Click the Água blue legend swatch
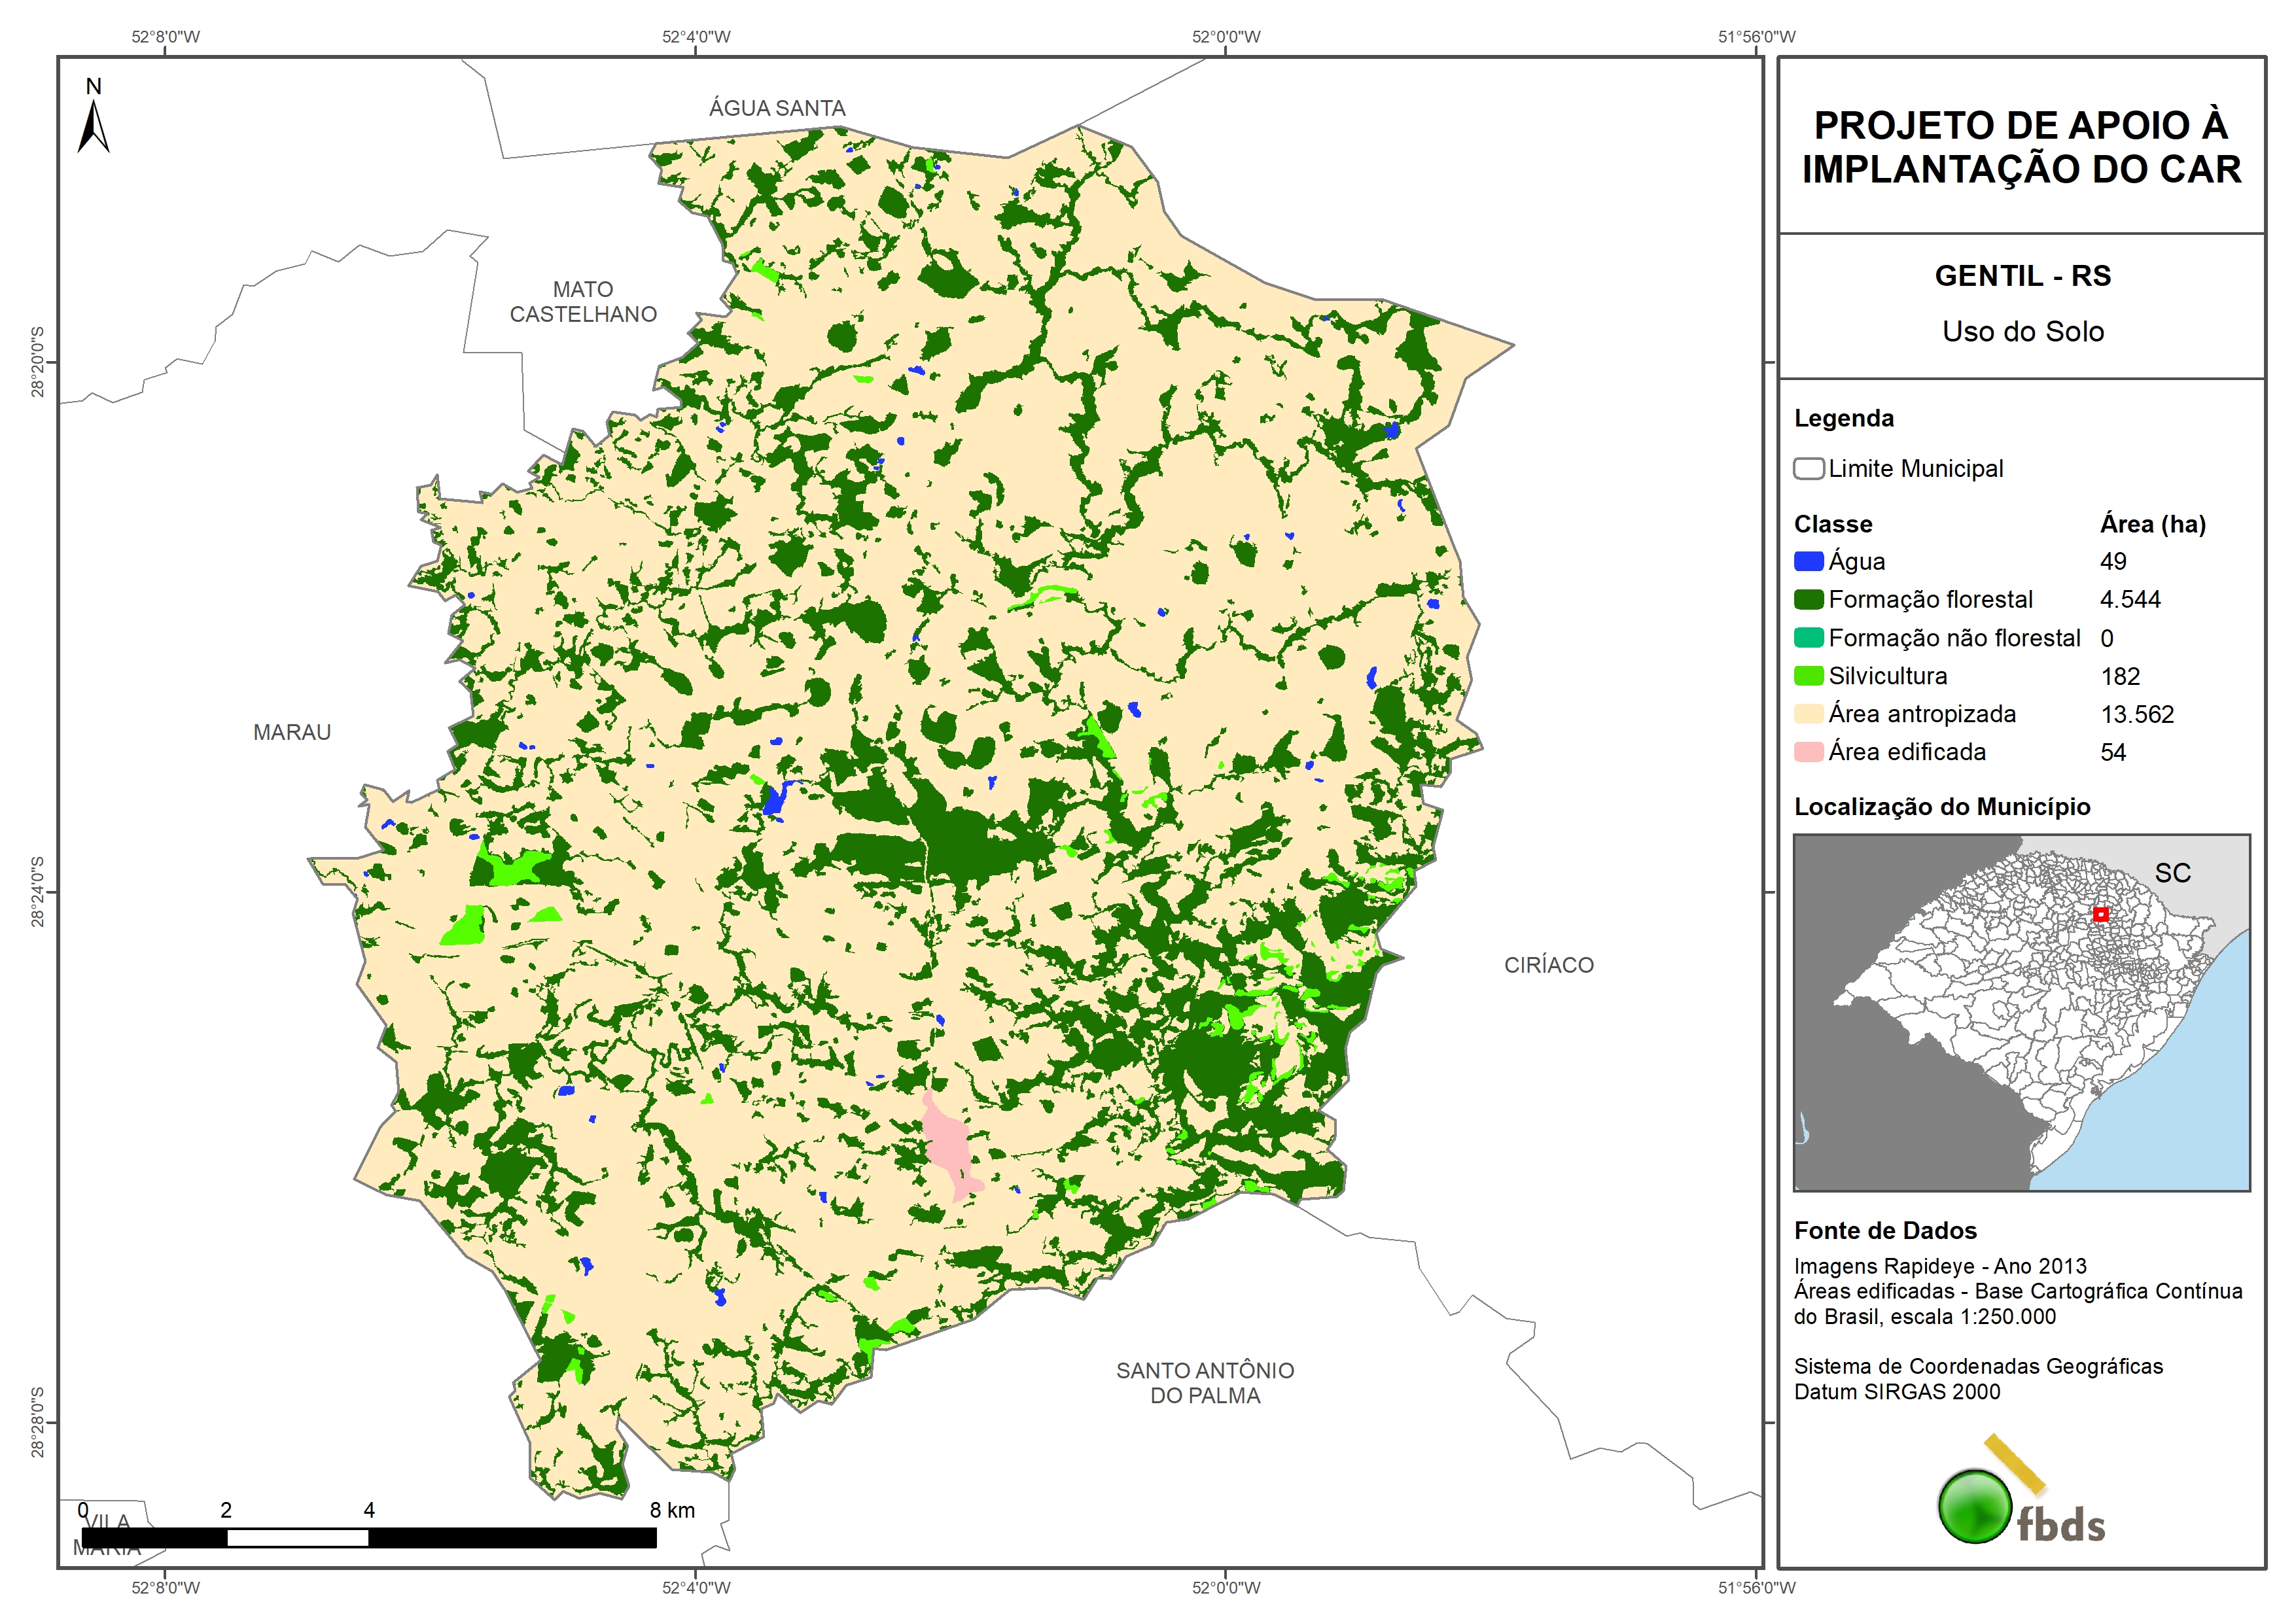Image resolution: width=2296 pixels, height=1623 pixels. pyautogui.click(x=1808, y=561)
